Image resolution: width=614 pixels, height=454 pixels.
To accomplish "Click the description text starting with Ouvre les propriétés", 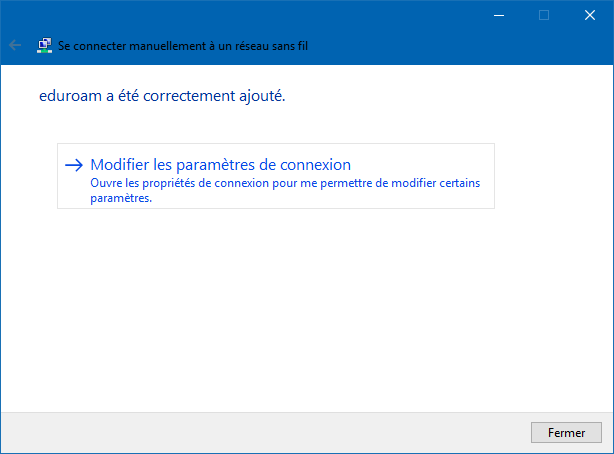I will point(285,190).
